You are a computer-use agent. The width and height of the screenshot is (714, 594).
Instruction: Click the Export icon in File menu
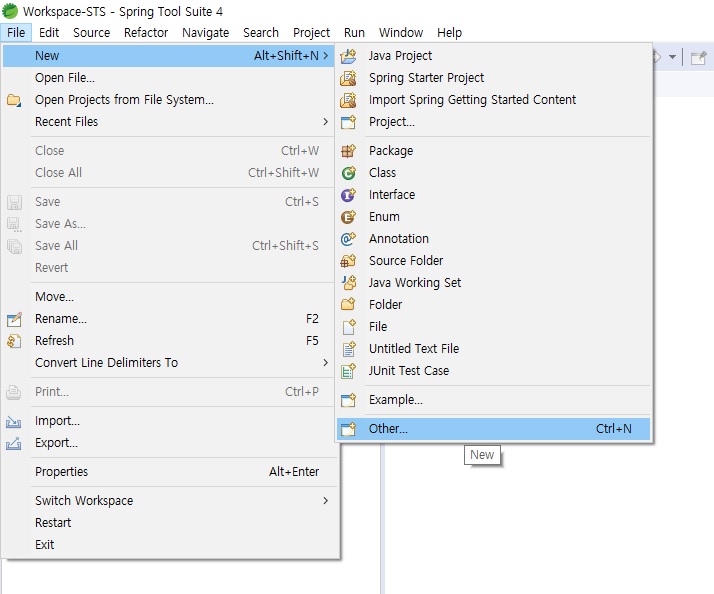click(x=14, y=443)
